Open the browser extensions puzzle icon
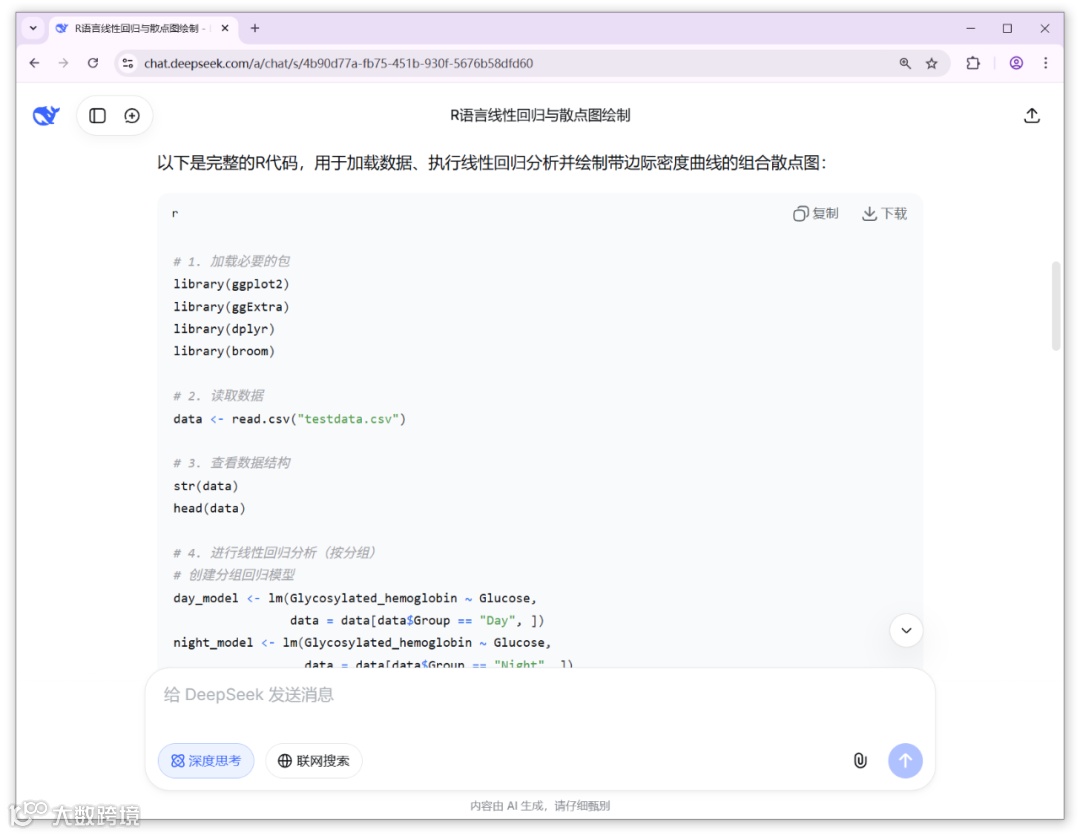 [x=973, y=63]
